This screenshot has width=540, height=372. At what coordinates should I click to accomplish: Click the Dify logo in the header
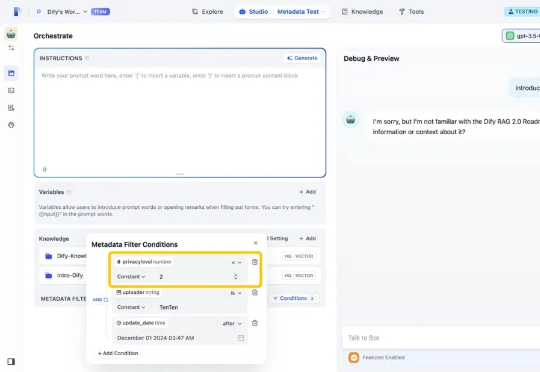coord(17,12)
